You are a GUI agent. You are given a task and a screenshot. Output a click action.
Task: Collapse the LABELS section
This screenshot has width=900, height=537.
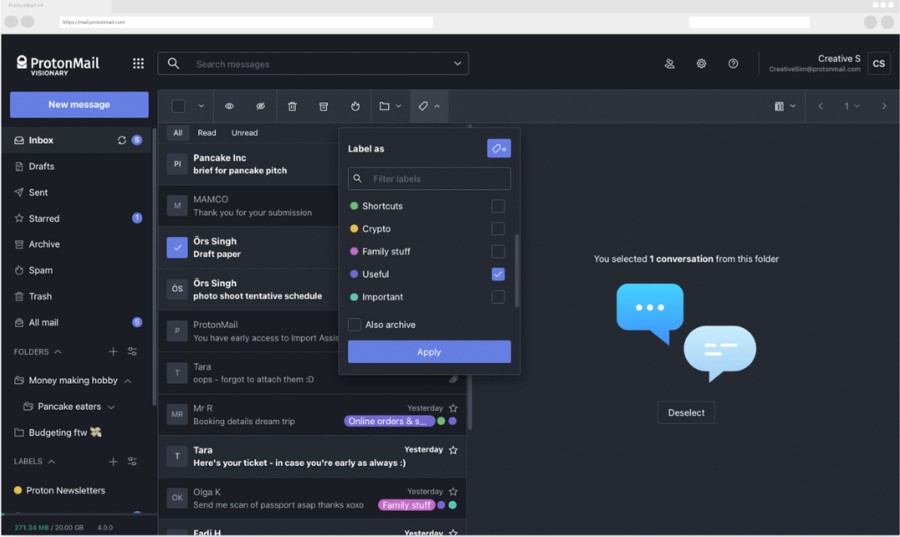(x=51, y=461)
